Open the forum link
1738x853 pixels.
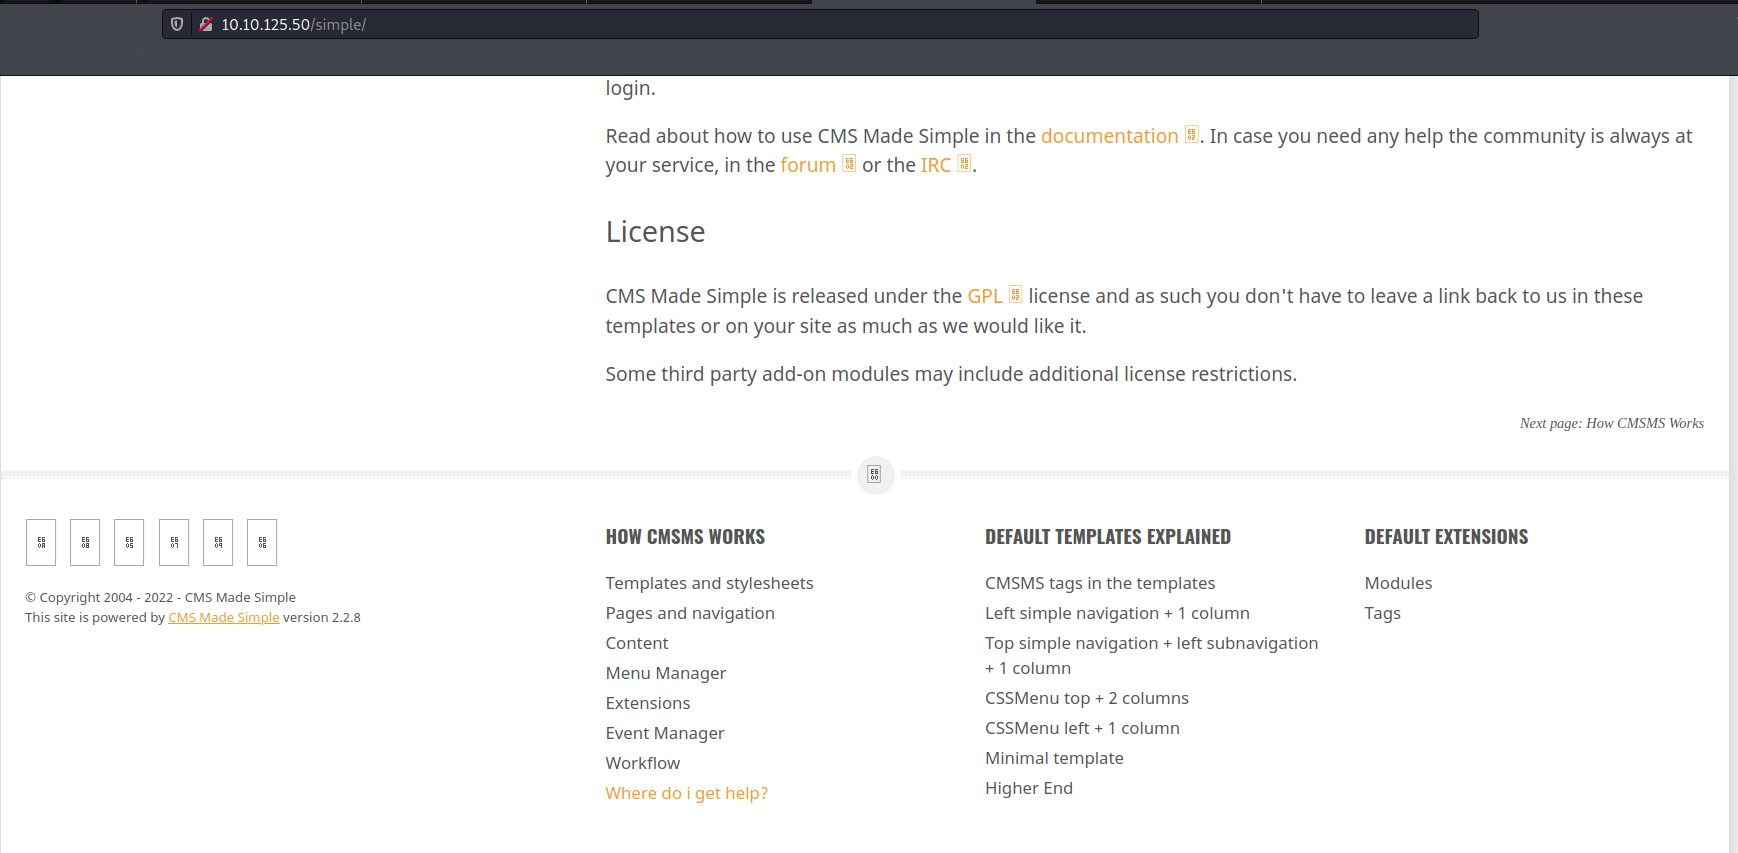coord(808,165)
